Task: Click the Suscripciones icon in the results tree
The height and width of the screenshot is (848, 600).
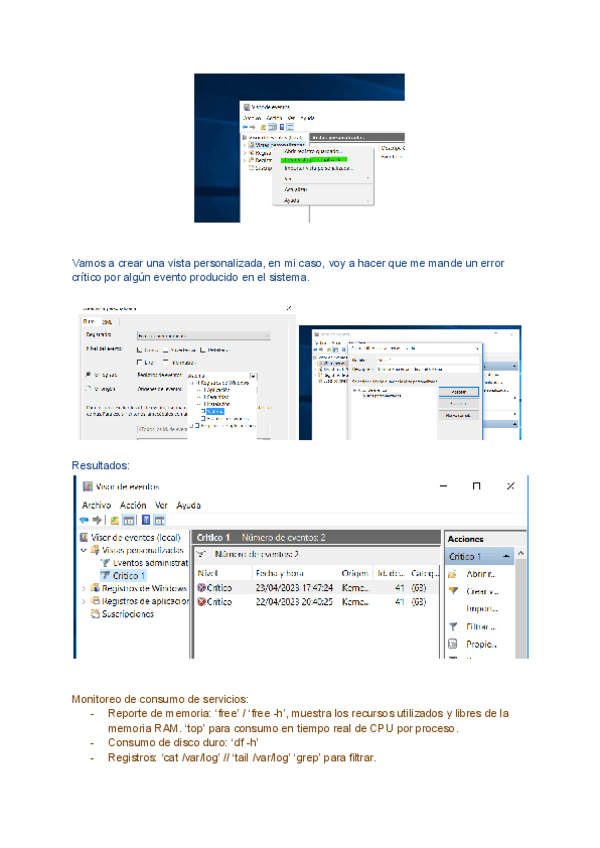Action: coord(95,614)
